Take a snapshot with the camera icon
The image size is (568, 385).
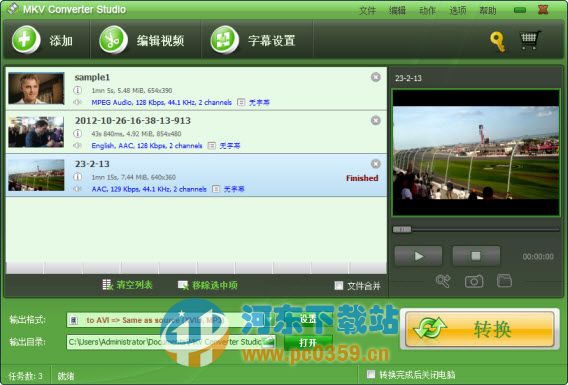[x=474, y=281]
